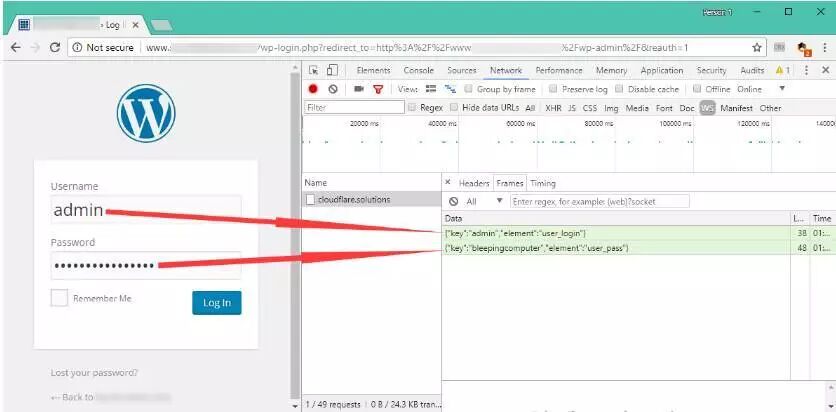Open the Online throttling dropdown
836x412 pixels.
click(x=761, y=89)
